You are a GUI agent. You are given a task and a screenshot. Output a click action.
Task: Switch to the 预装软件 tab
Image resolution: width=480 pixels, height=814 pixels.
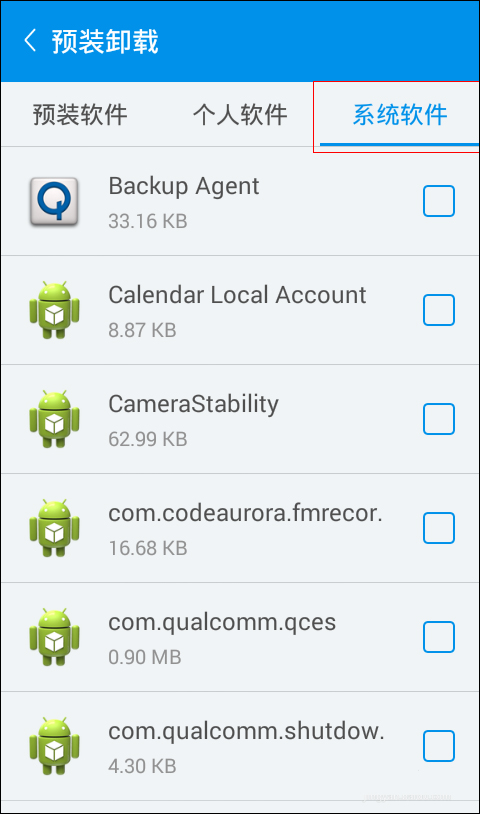80,115
